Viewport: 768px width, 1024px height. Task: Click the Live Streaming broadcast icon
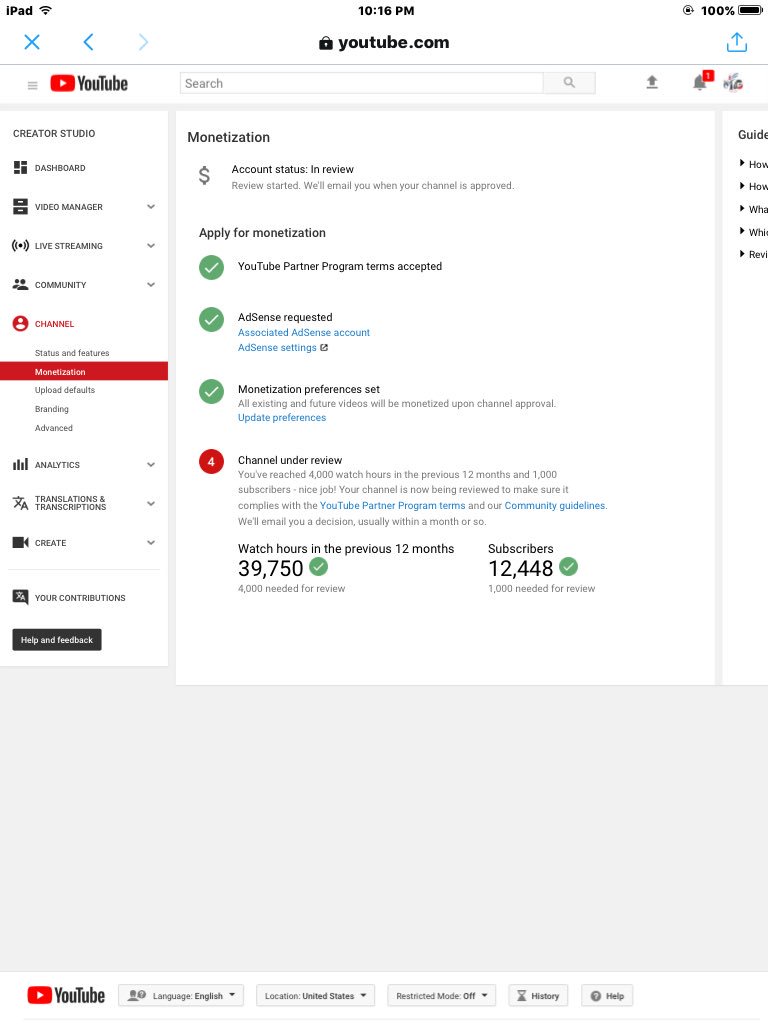[20, 246]
